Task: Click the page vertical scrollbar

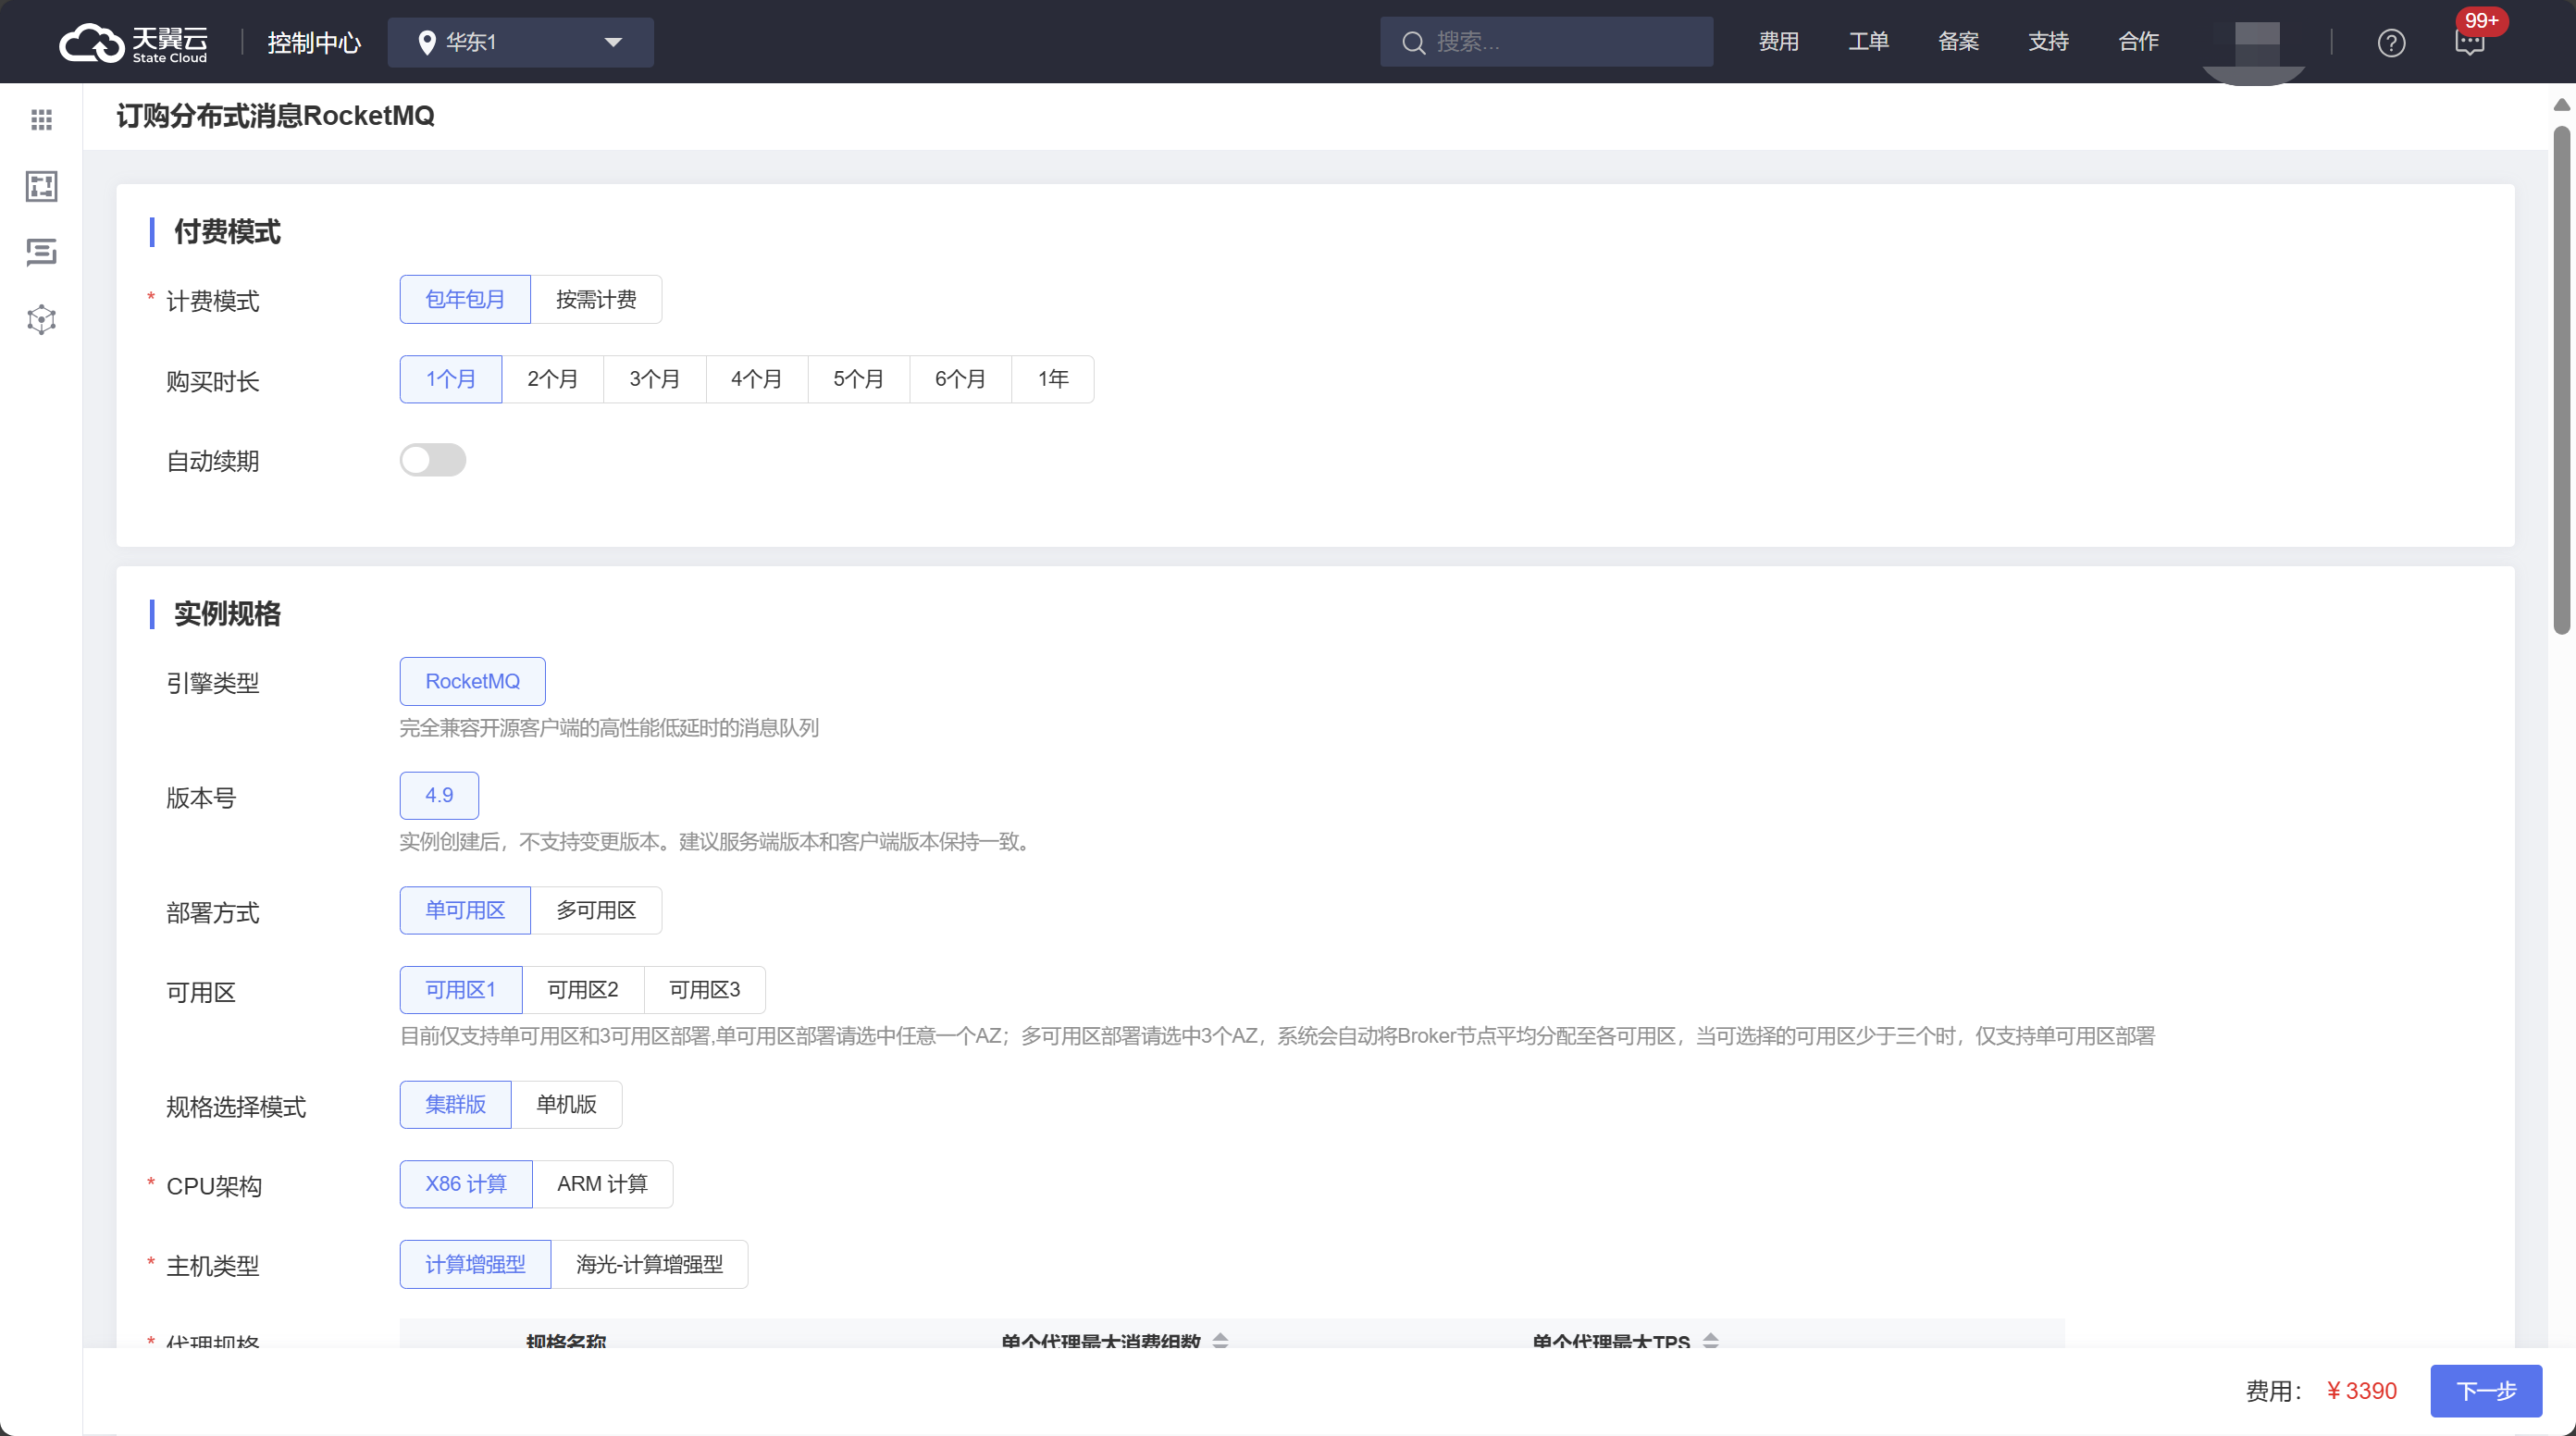Action: click(2561, 380)
